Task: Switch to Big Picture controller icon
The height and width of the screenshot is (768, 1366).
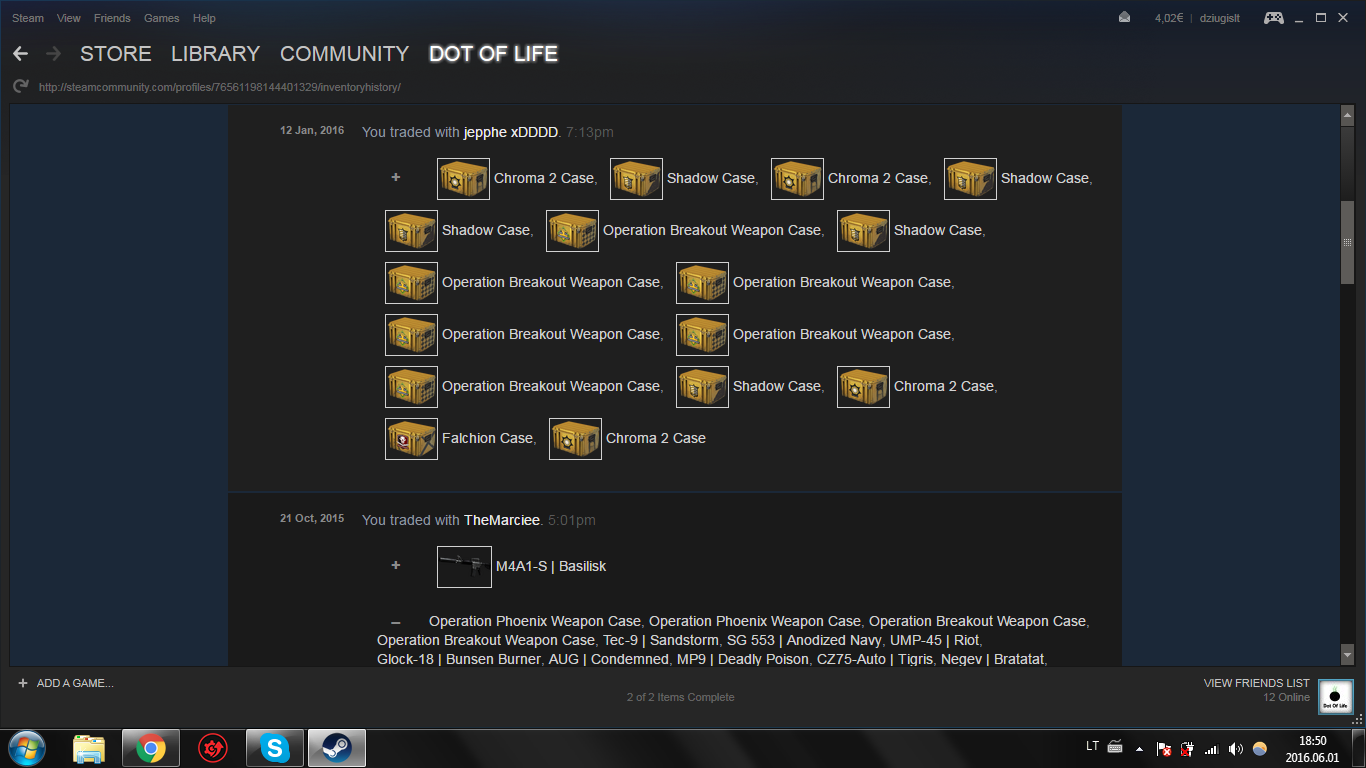Action: coord(1273,18)
